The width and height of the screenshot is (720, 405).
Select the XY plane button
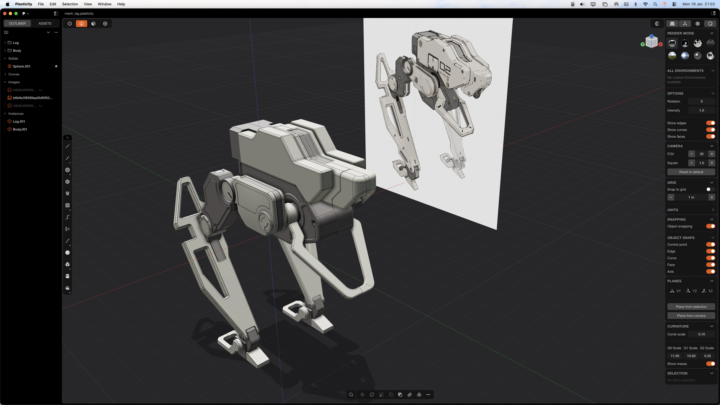pos(675,291)
